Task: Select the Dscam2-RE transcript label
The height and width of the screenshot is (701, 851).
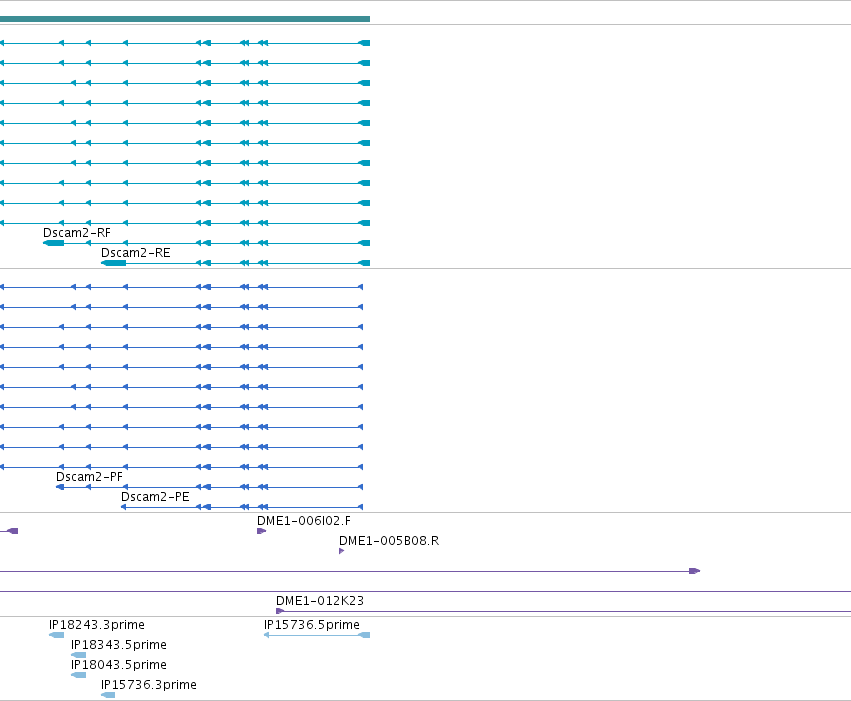Action: (x=136, y=253)
